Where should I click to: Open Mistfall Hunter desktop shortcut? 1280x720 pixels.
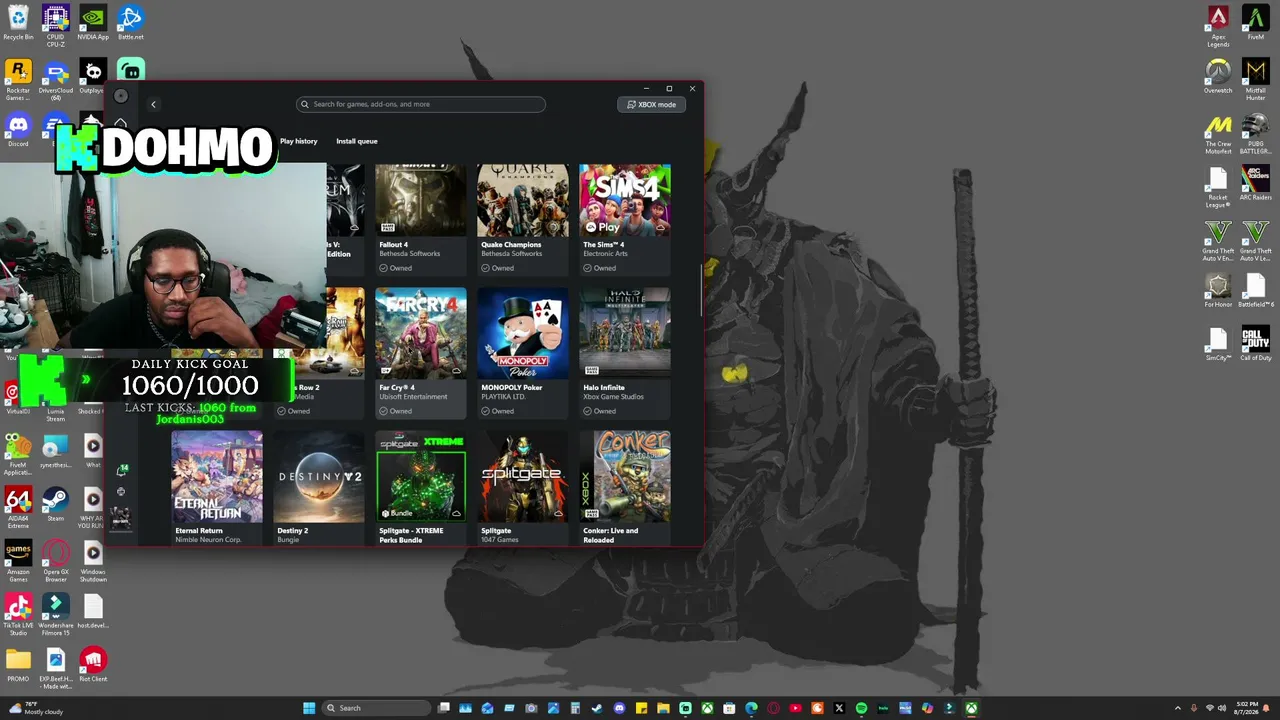[1256, 79]
